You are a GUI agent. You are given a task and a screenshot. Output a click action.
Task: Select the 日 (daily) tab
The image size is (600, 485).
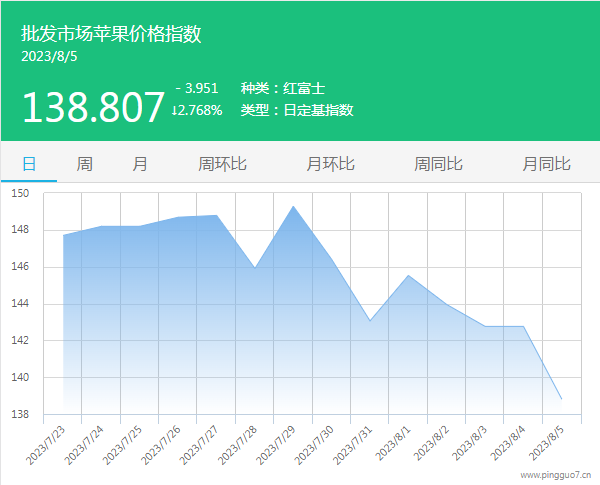pyautogui.click(x=29, y=164)
